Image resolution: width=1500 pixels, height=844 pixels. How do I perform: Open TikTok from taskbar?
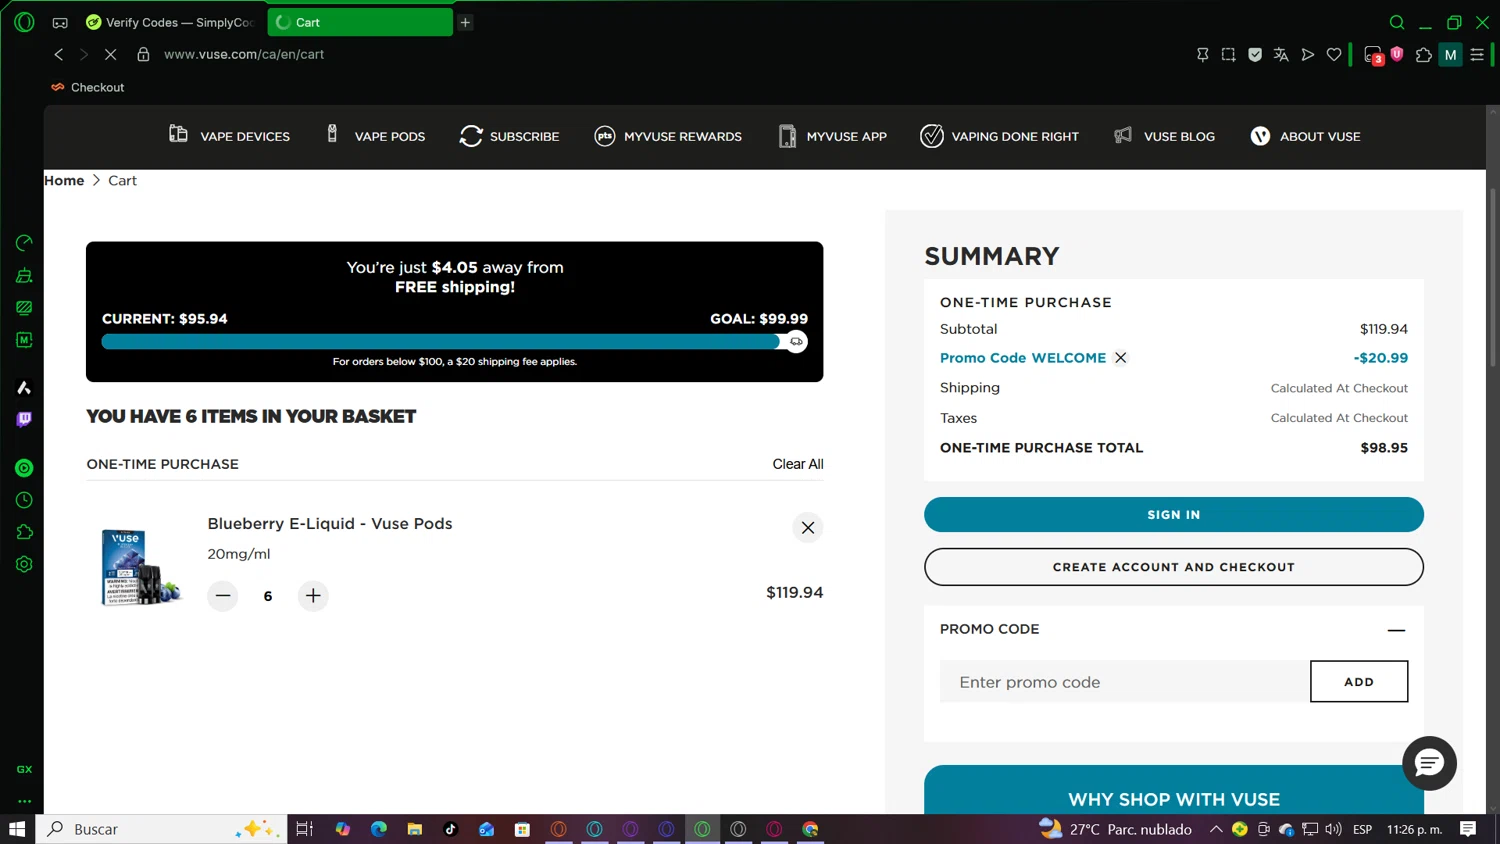click(451, 829)
